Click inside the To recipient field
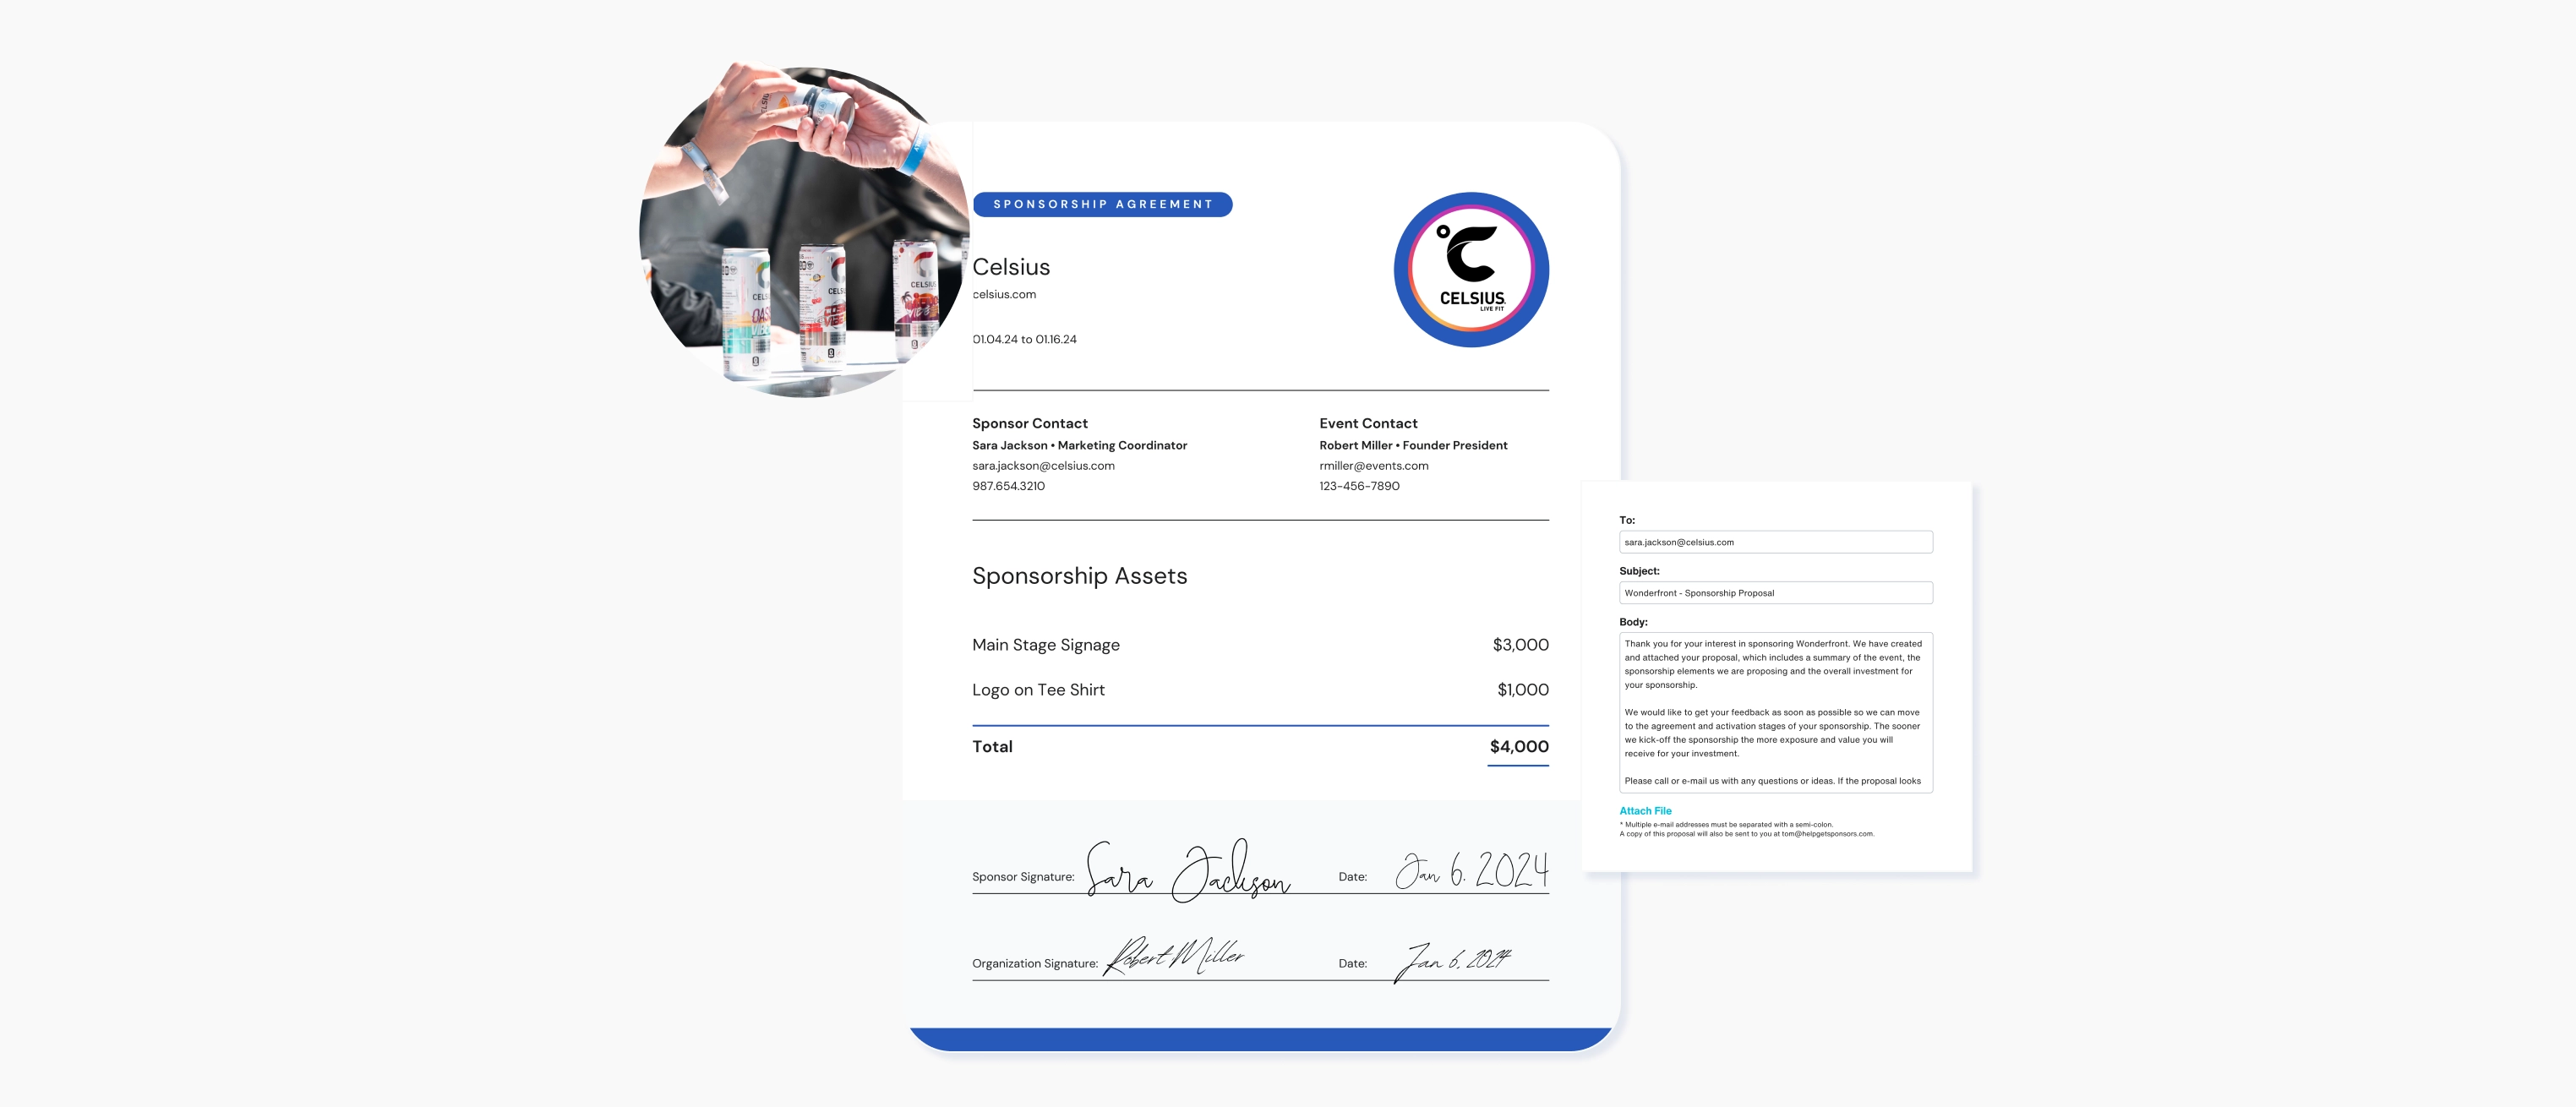This screenshot has width=2576, height=1107. (x=1777, y=541)
